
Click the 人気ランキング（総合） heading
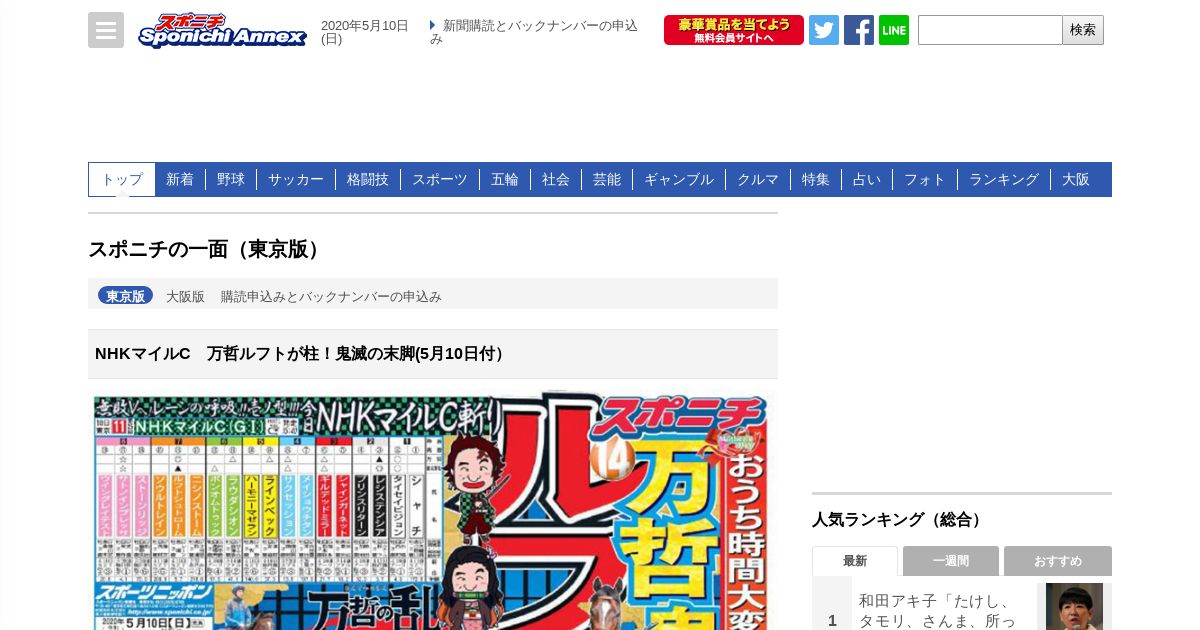click(900, 520)
